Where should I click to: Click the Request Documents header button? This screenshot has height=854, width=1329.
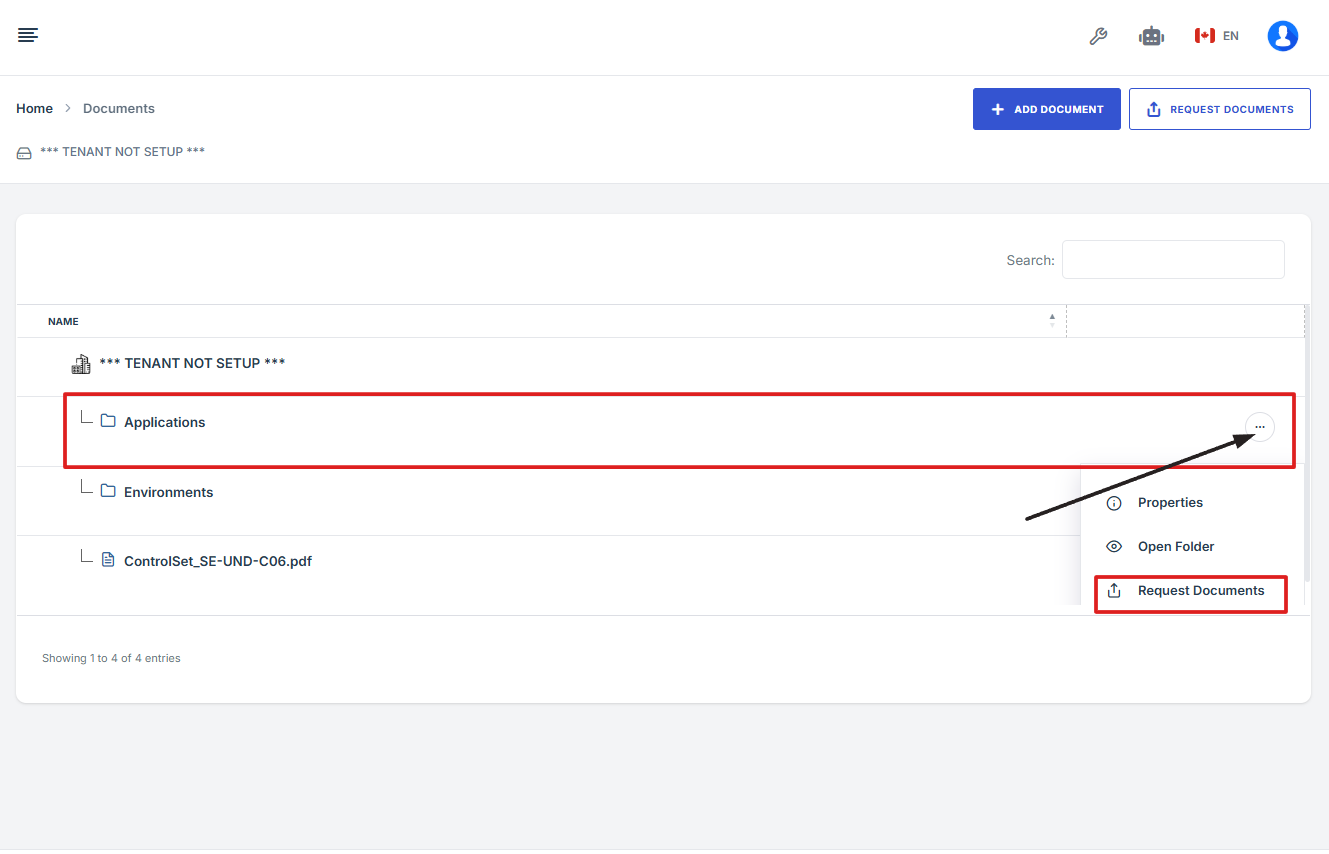pos(1219,109)
